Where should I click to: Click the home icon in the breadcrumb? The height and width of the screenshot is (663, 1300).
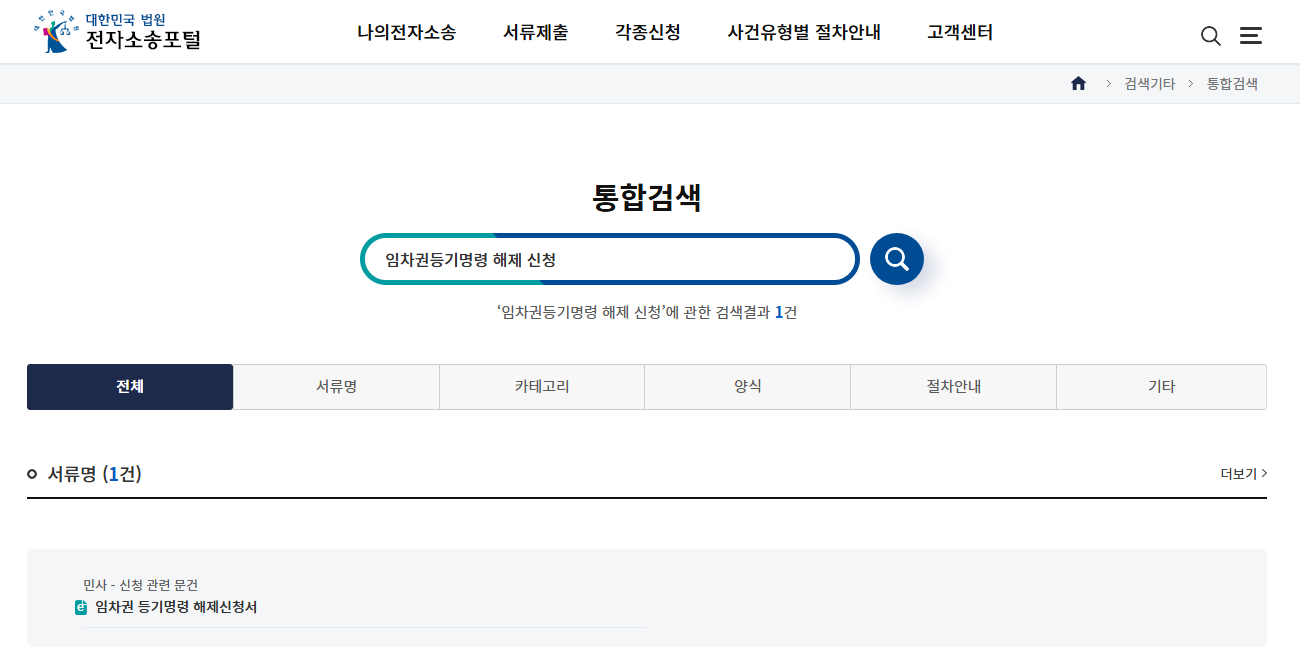[x=1078, y=83]
